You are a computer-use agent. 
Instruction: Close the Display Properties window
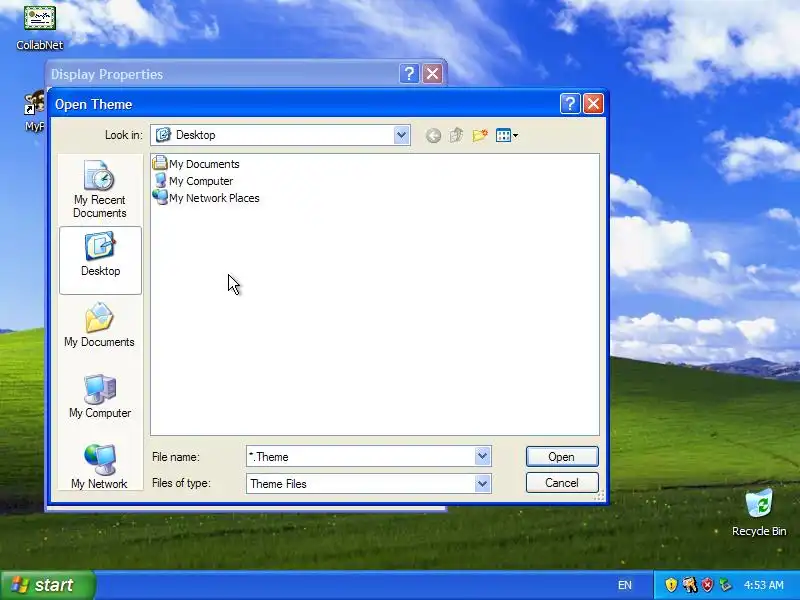[x=432, y=74]
